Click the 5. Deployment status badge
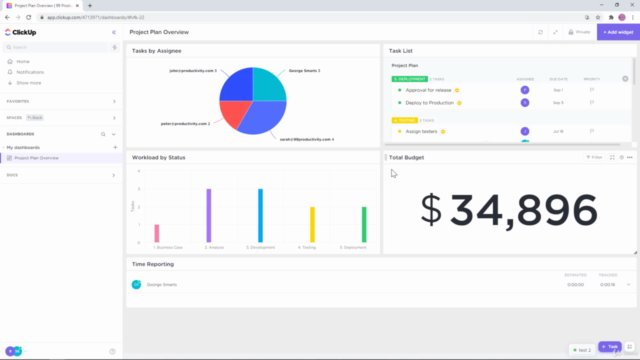Screen dimensions: 640x360 tap(409, 79)
